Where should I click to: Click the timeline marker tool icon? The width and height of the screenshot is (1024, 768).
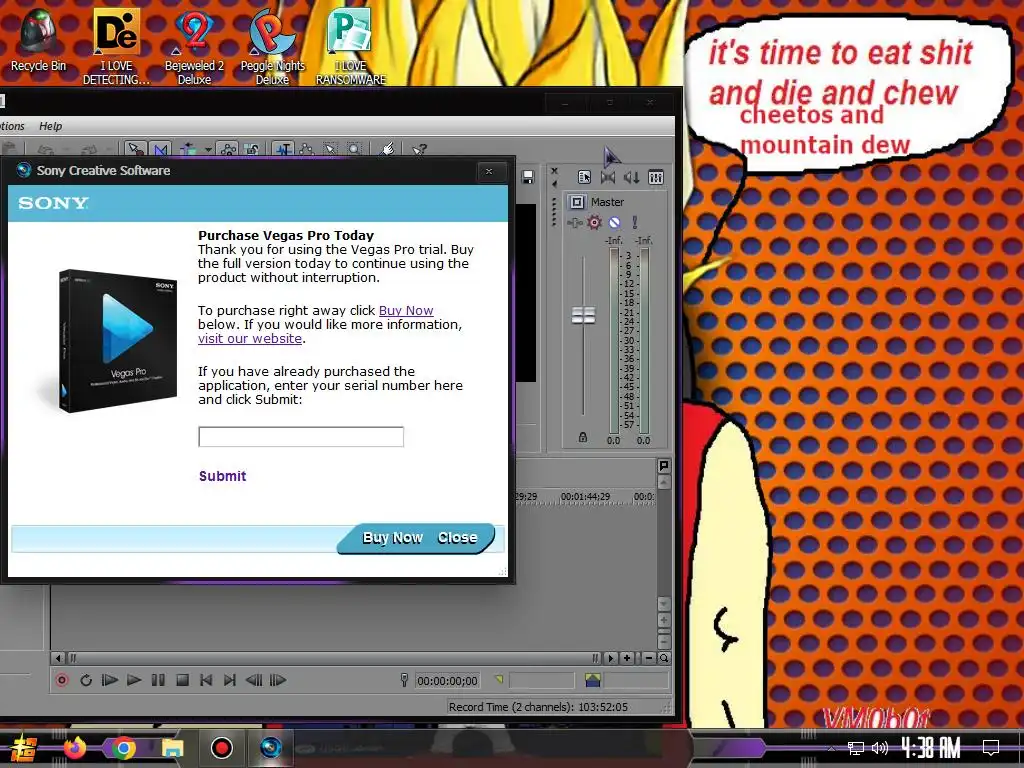pyautogui.click(x=664, y=465)
